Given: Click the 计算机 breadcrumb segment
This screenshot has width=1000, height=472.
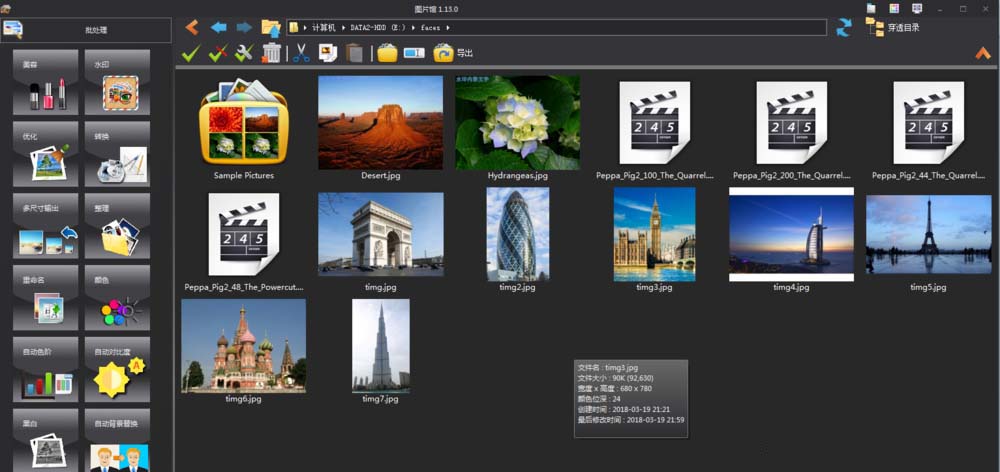Looking at the screenshot, I should 323,28.
